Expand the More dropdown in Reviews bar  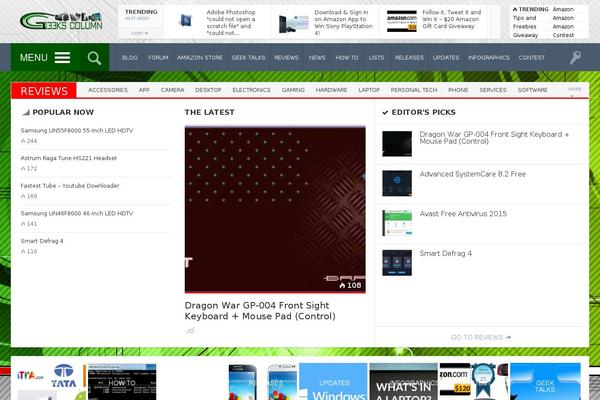point(575,90)
